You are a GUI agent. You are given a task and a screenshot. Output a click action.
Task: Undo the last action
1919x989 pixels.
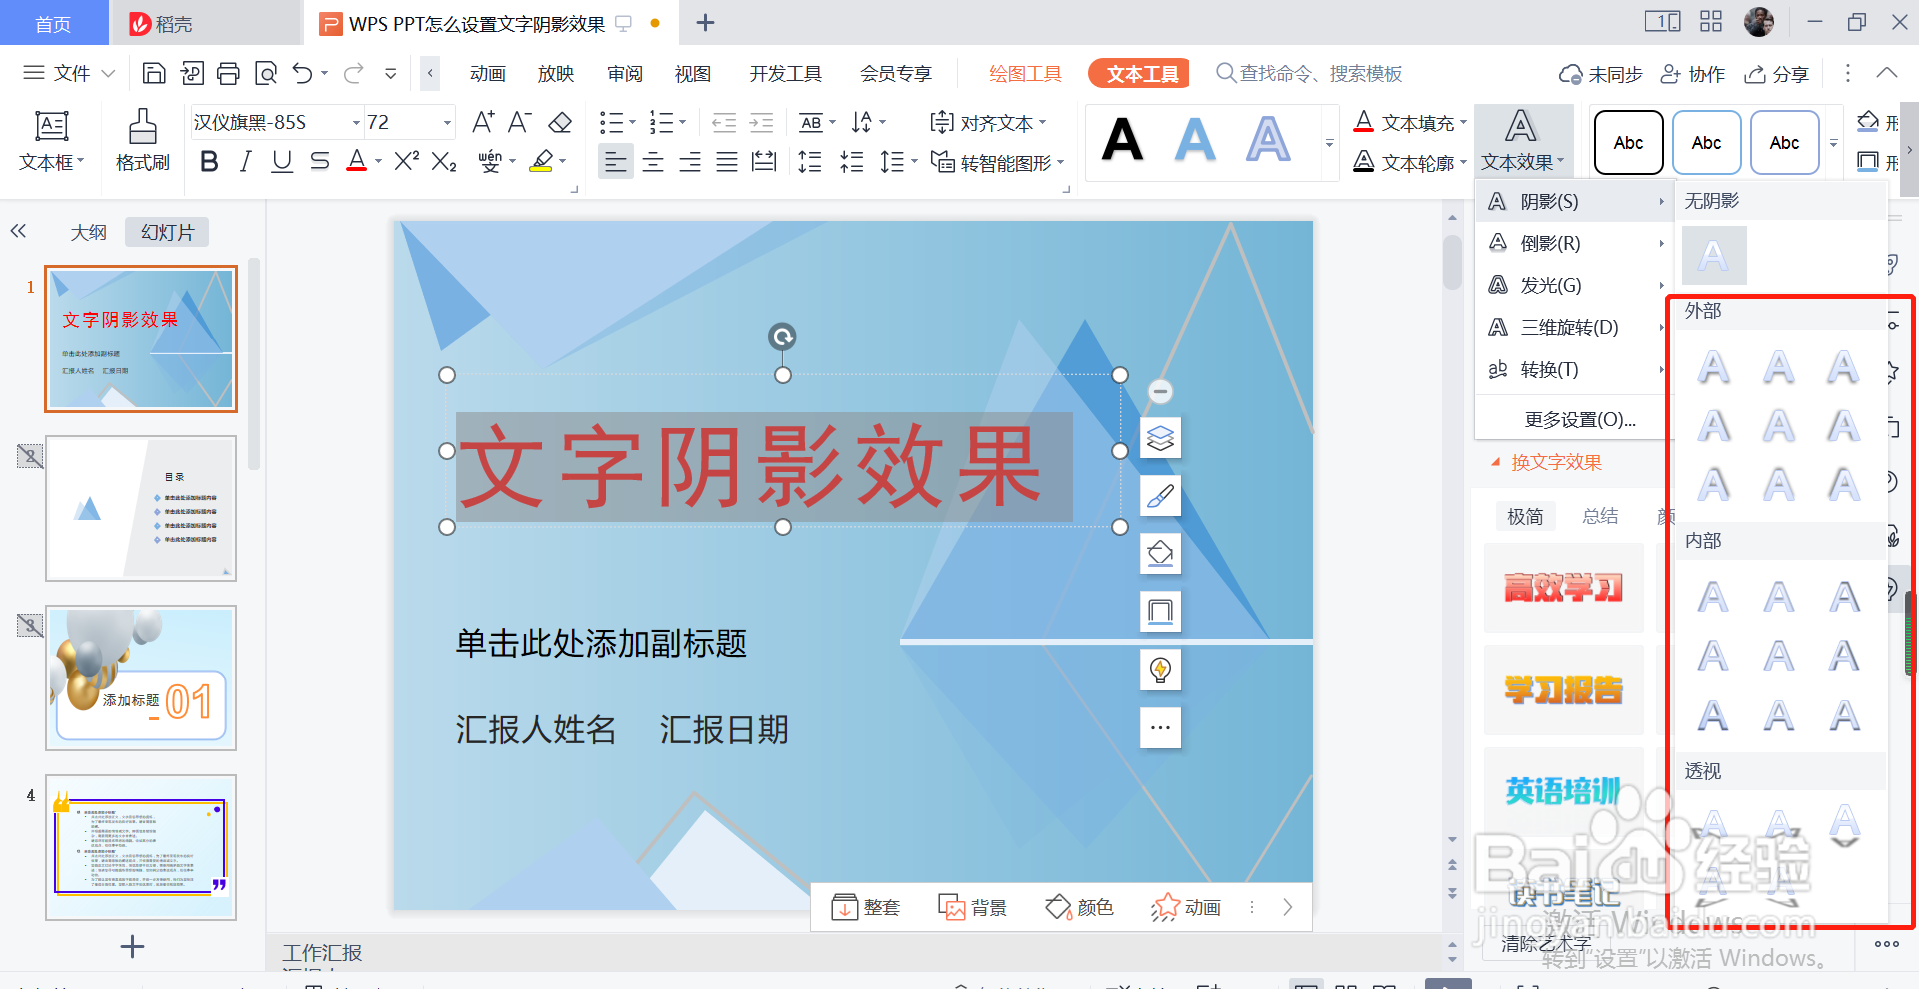pyautogui.click(x=303, y=73)
